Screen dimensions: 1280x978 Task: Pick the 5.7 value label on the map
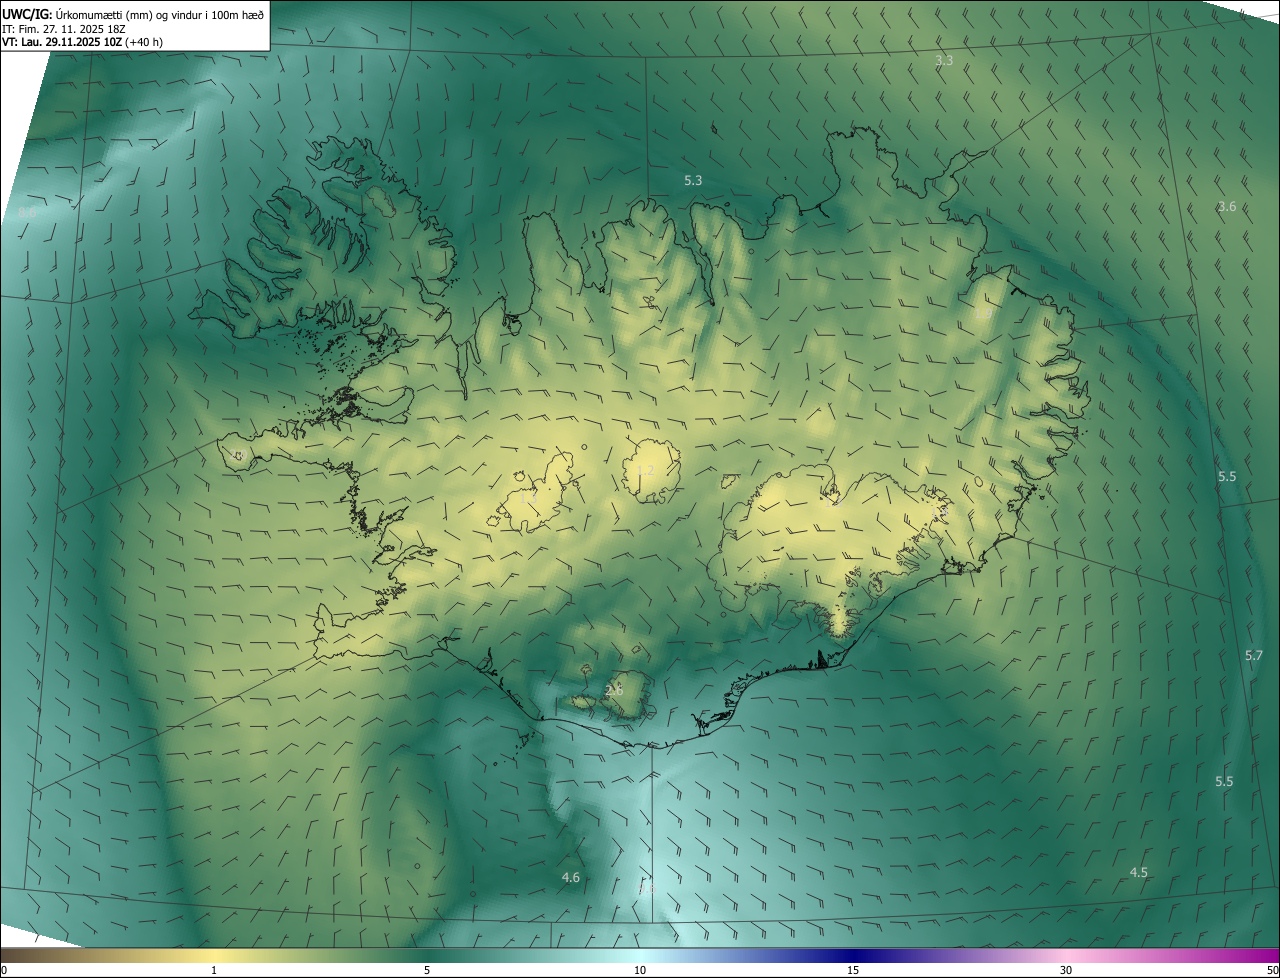[x=1254, y=656]
